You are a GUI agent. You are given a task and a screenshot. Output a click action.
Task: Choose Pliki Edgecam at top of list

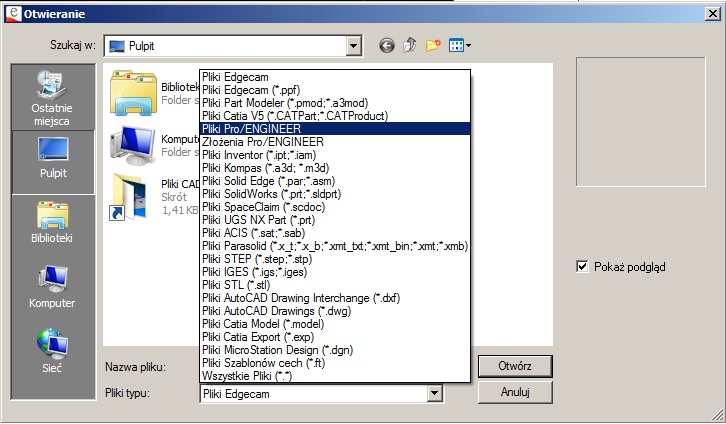point(335,77)
